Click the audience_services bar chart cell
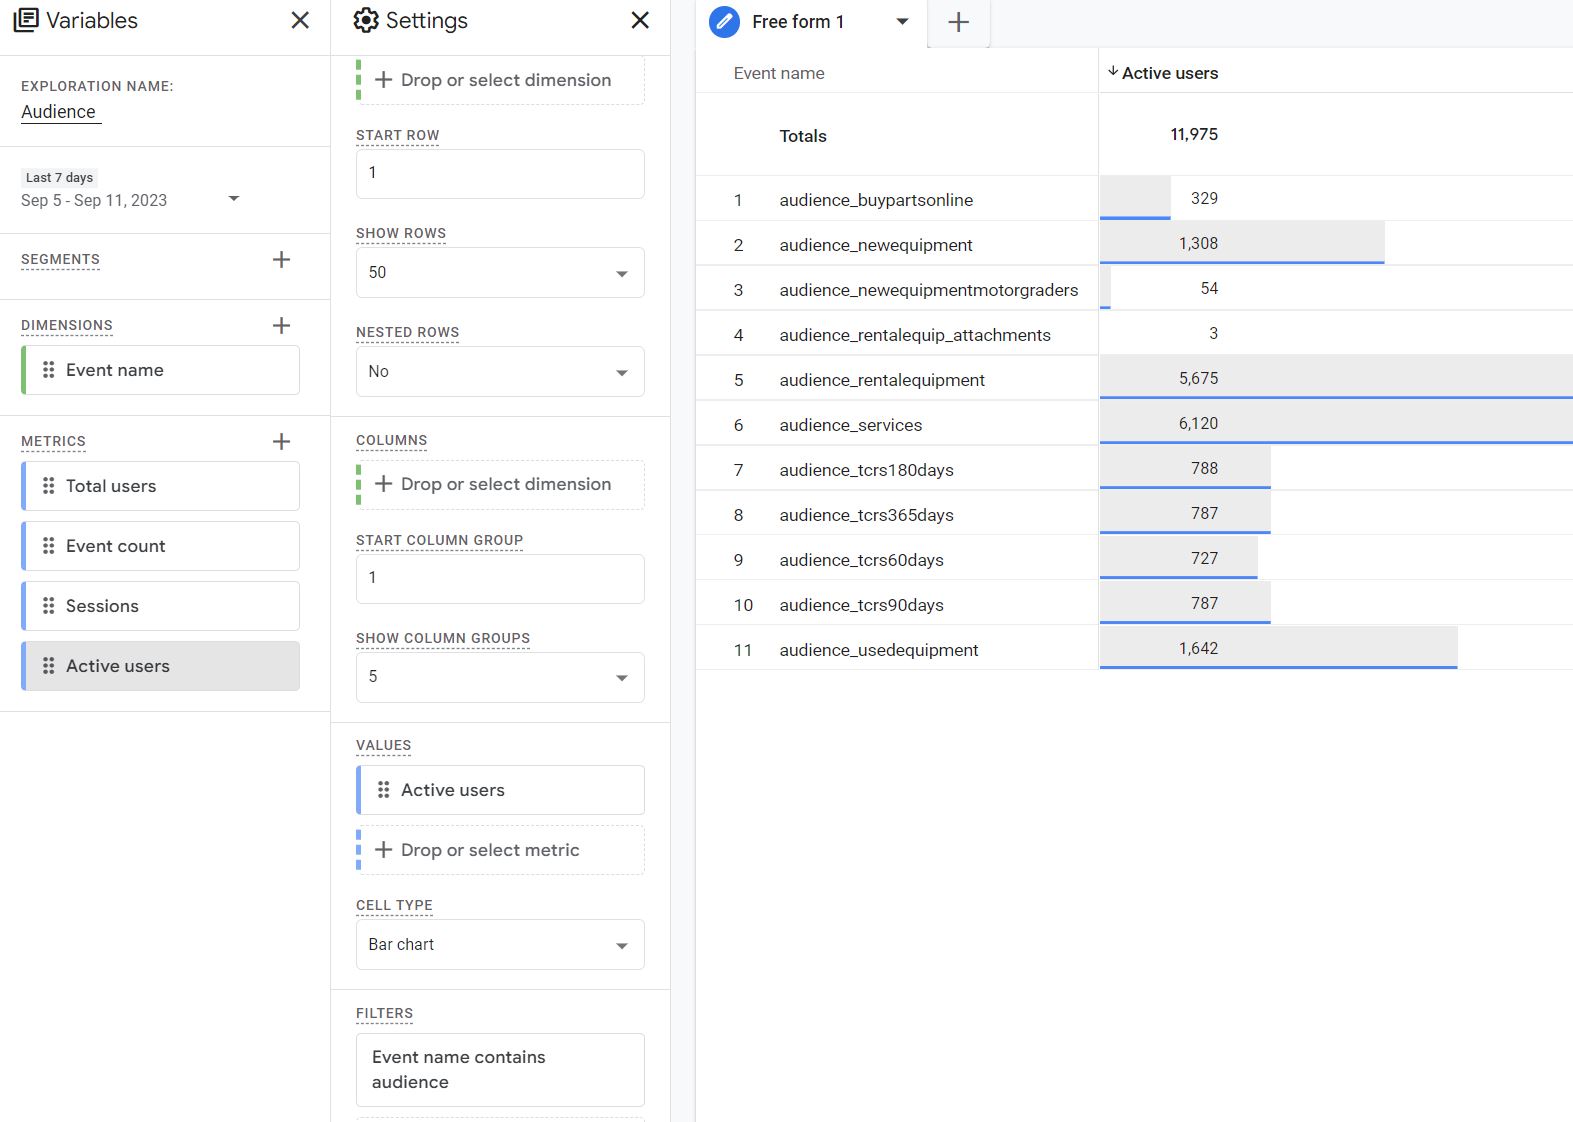 1335,424
